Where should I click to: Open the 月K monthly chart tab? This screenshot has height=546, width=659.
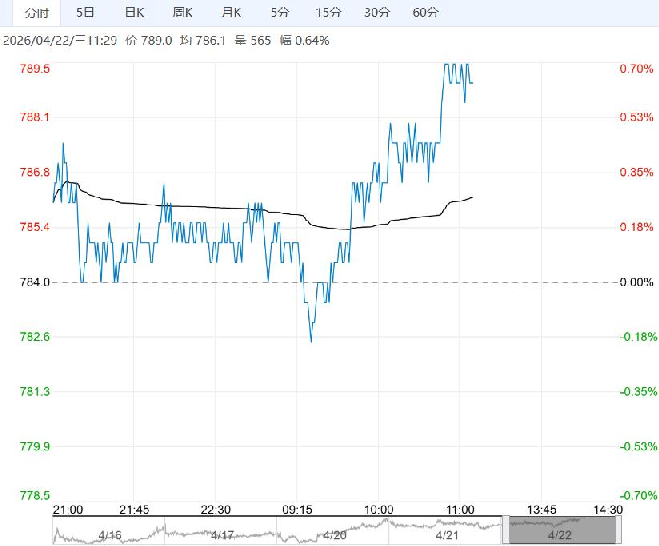(231, 12)
